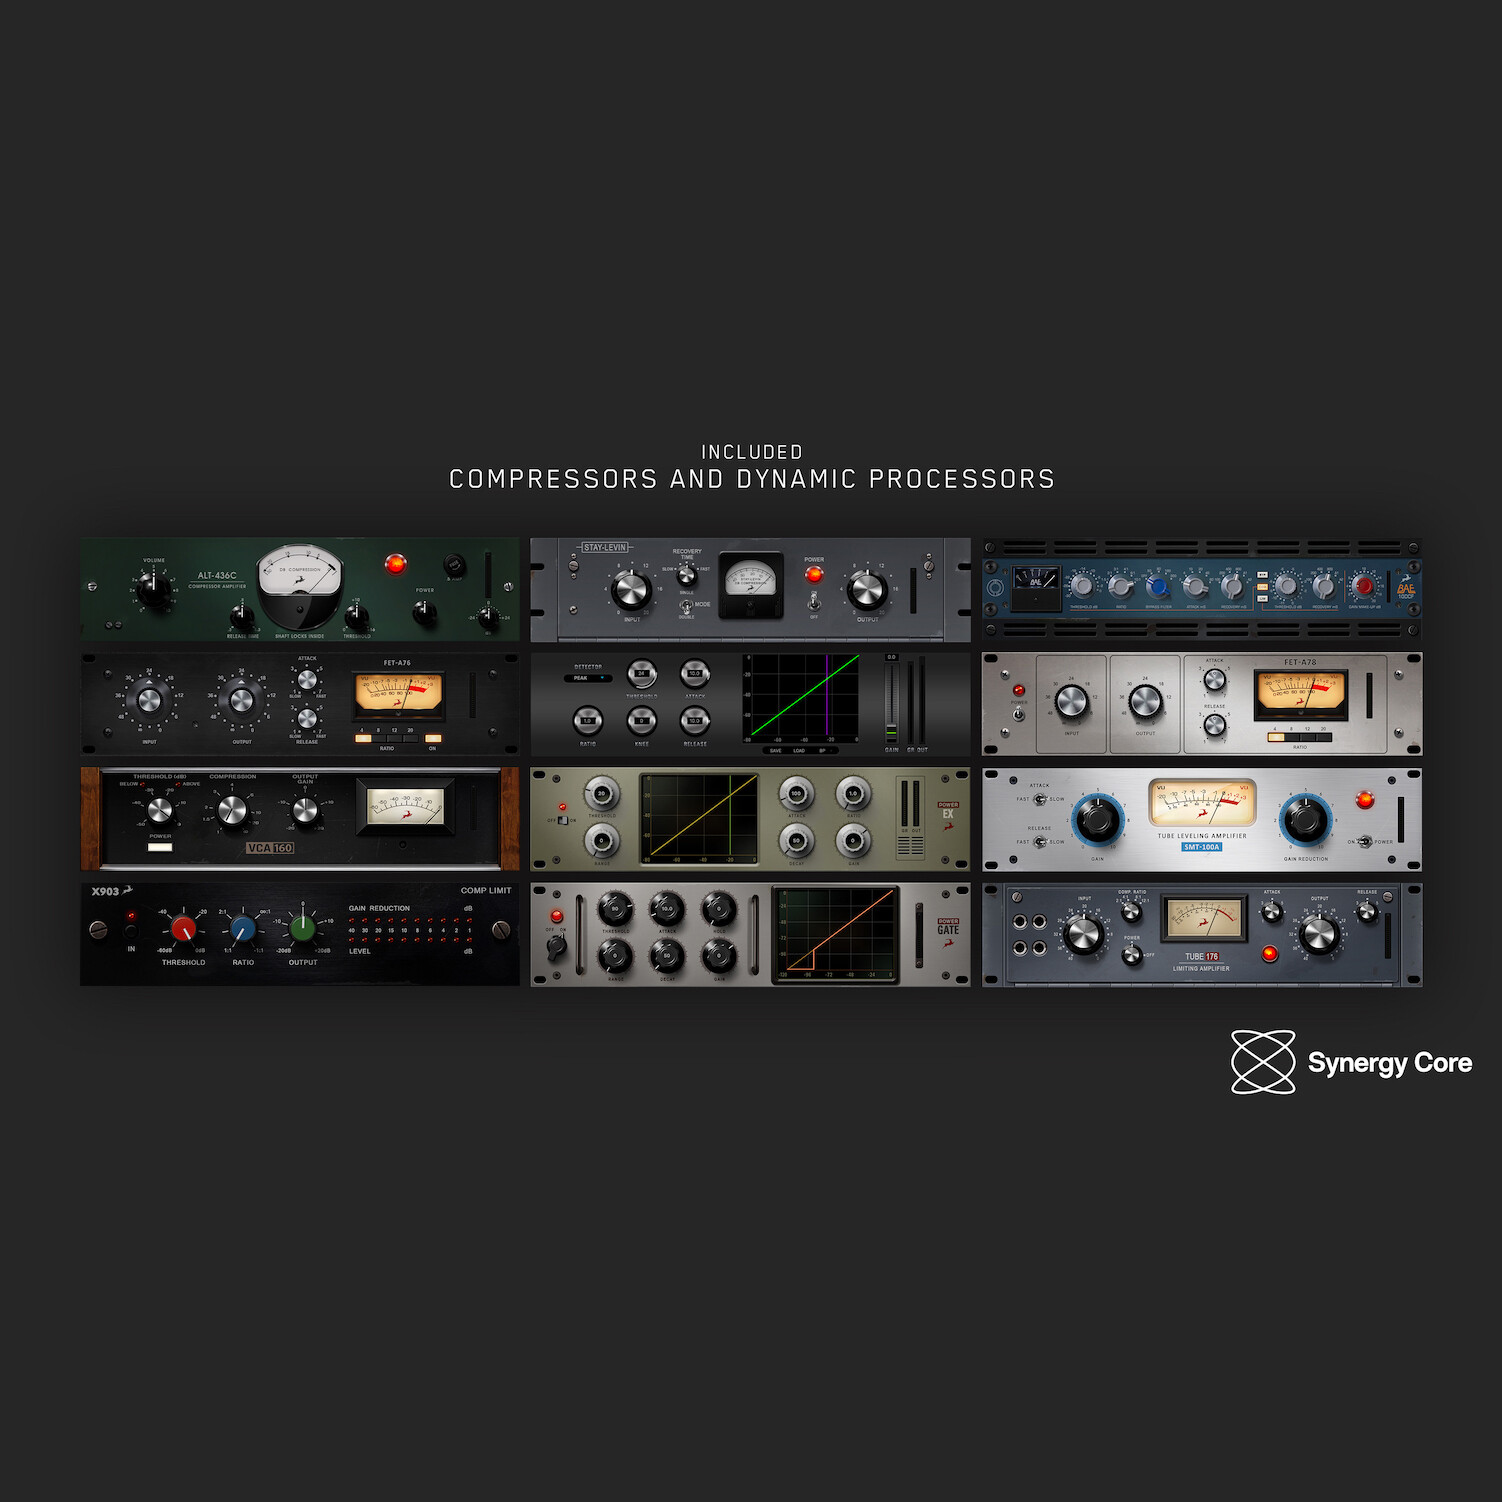This screenshot has height=1502, width=1502.
Task: Click the Tube 176 Comp. Ratio knob
Action: pos(1131,911)
